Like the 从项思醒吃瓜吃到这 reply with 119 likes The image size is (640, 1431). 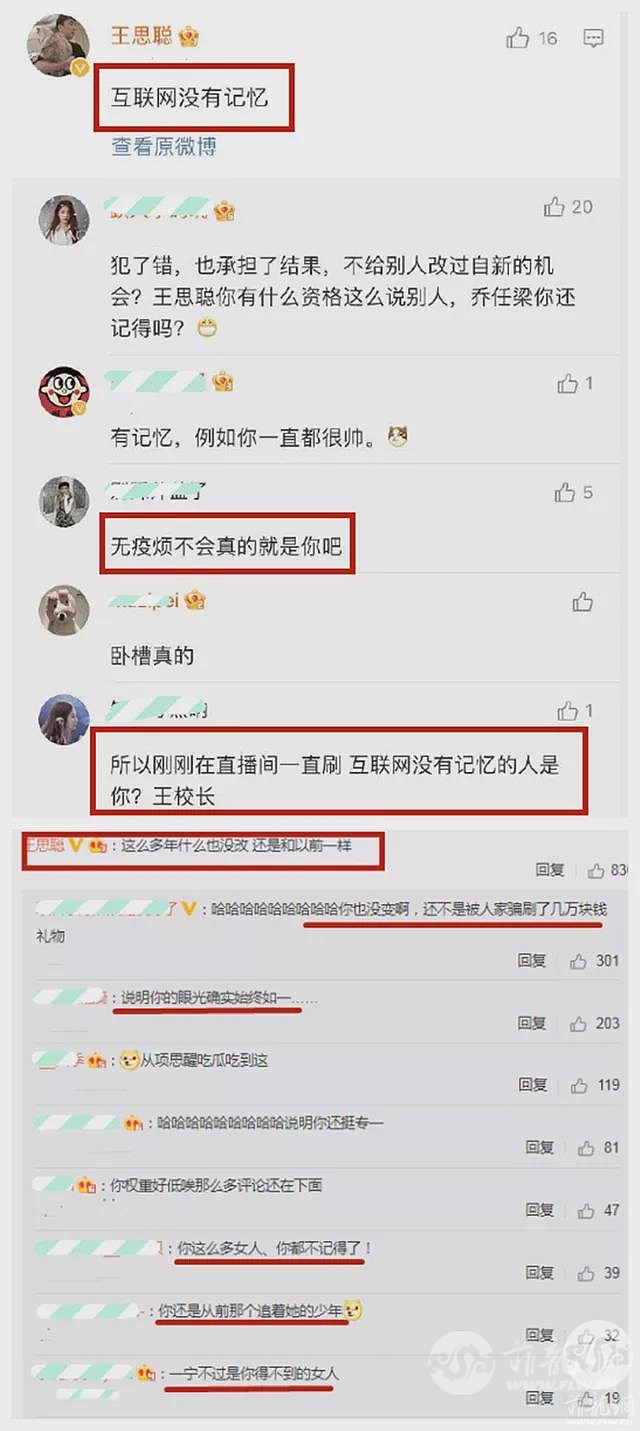578,1085
